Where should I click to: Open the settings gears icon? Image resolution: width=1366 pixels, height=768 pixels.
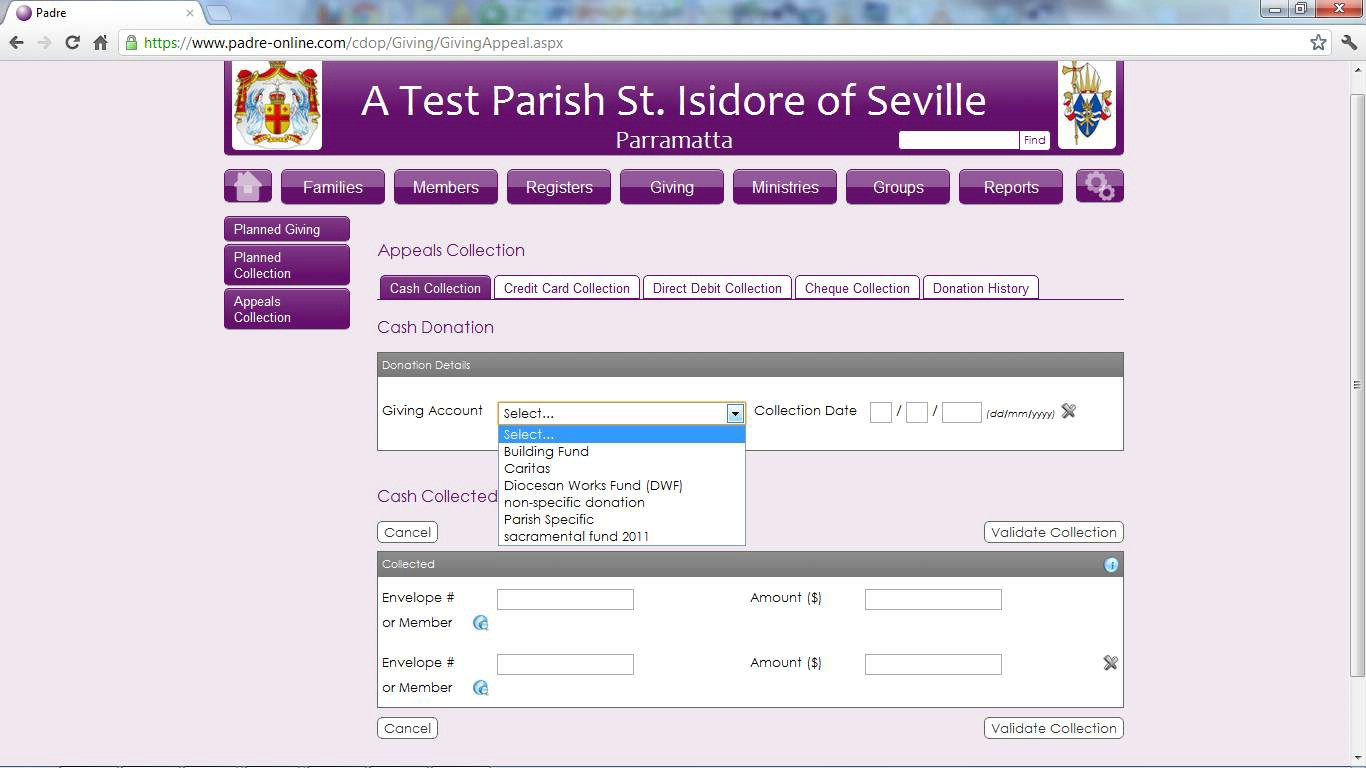(1099, 186)
